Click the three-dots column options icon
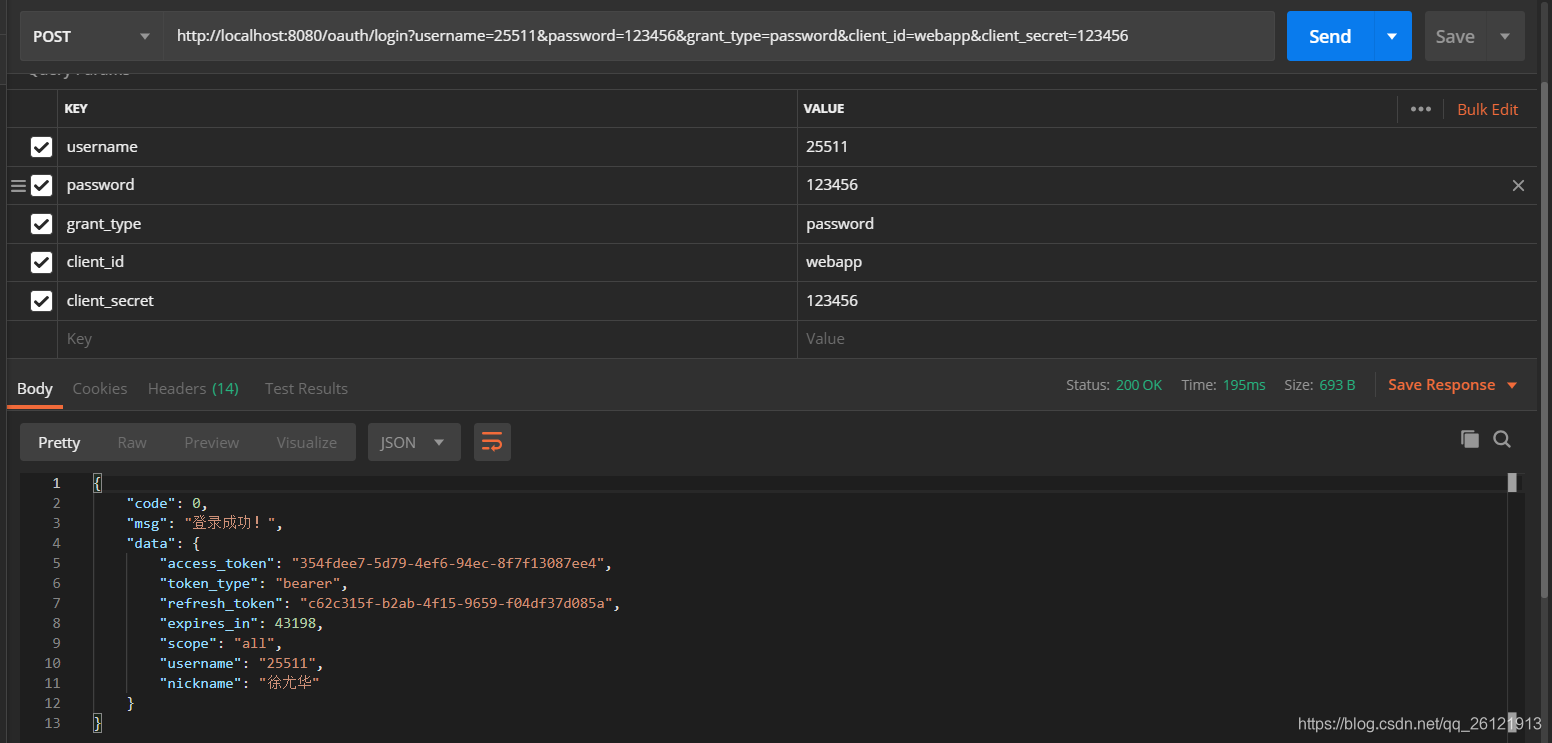Viewport: 1552px width, 743px height. [1421, 109]
